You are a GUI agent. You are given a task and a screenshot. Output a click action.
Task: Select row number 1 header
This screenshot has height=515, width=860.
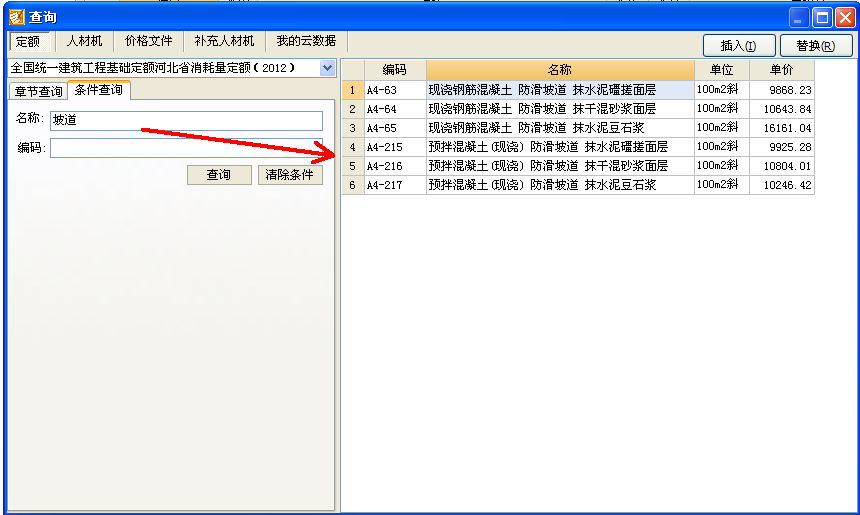pyautogui.click(x=353, y=90)
